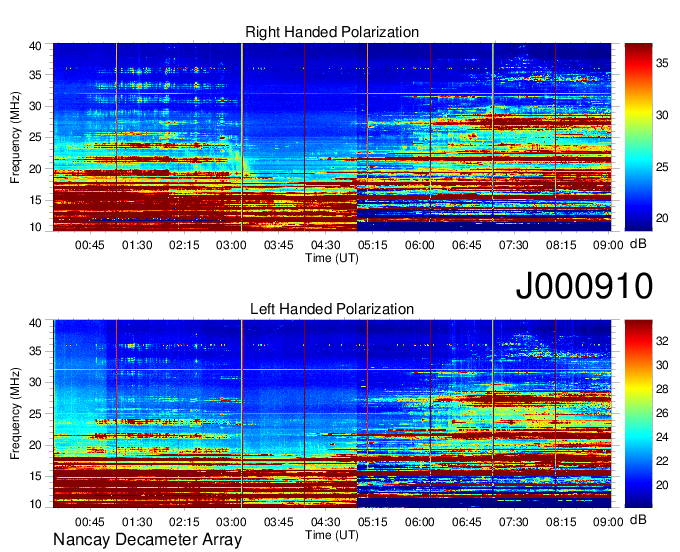Image resolution: width=680 pixels, height=552 pixels.
Task: Click the 02:15 time tick of the upper plot
Action: tap(184, 245)
